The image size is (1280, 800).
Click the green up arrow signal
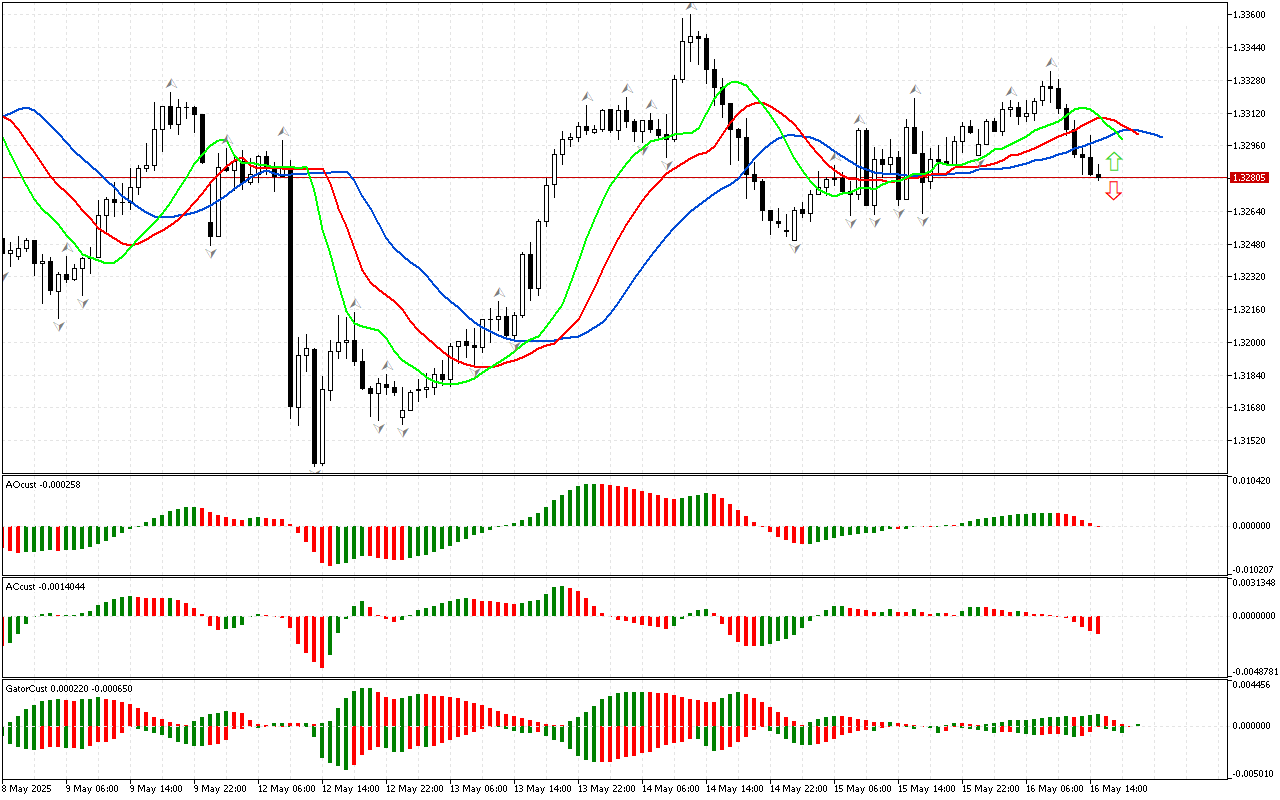(1113, 161)
